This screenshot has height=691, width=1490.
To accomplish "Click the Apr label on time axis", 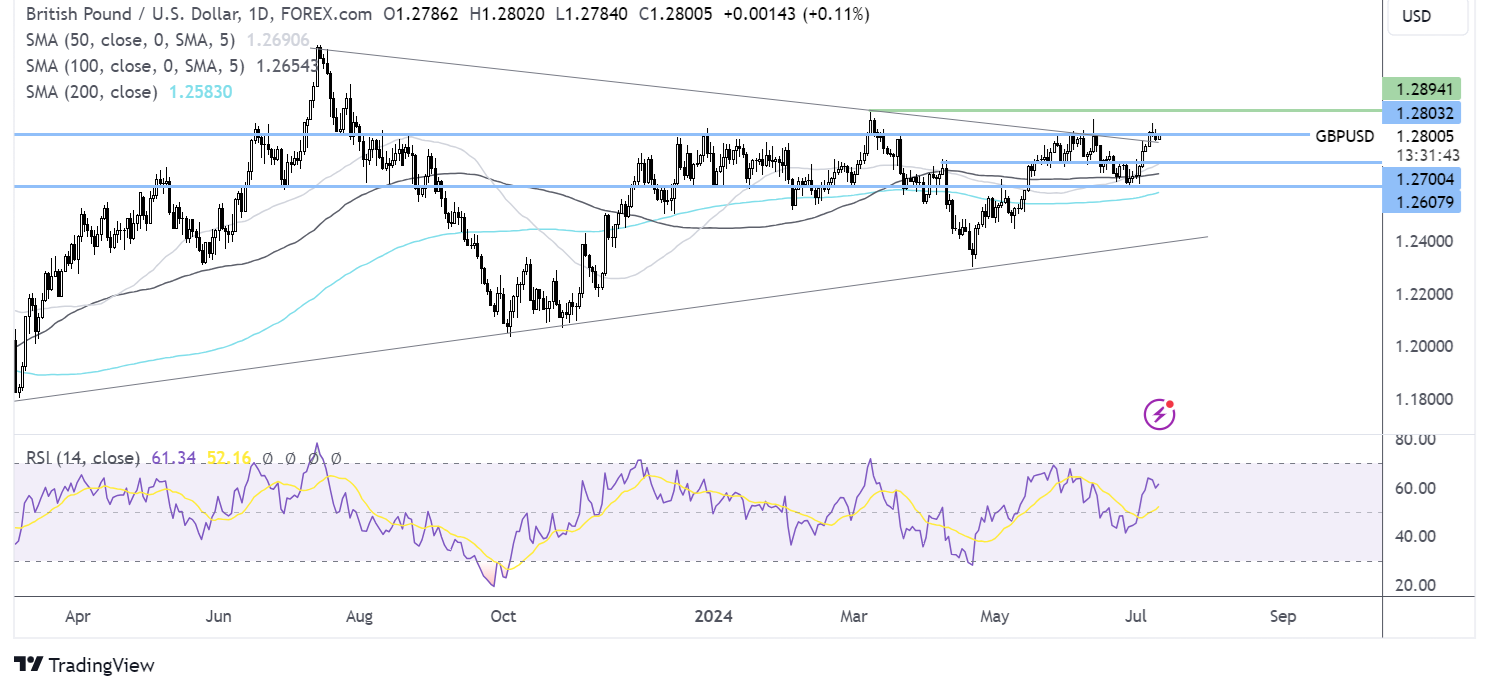I will click(77, 617).
